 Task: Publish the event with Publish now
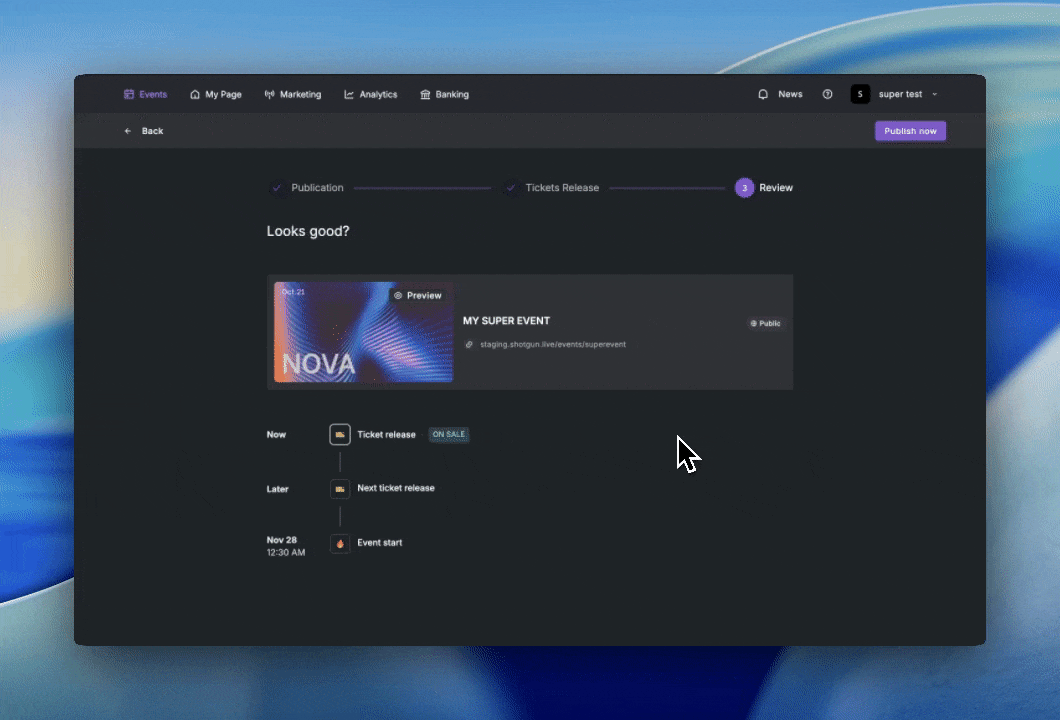click(910, 131)
